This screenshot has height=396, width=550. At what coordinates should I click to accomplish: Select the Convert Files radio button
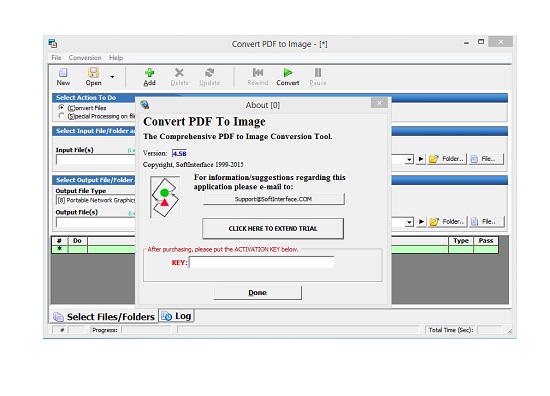pyautogui.click(x=62, y=107)
